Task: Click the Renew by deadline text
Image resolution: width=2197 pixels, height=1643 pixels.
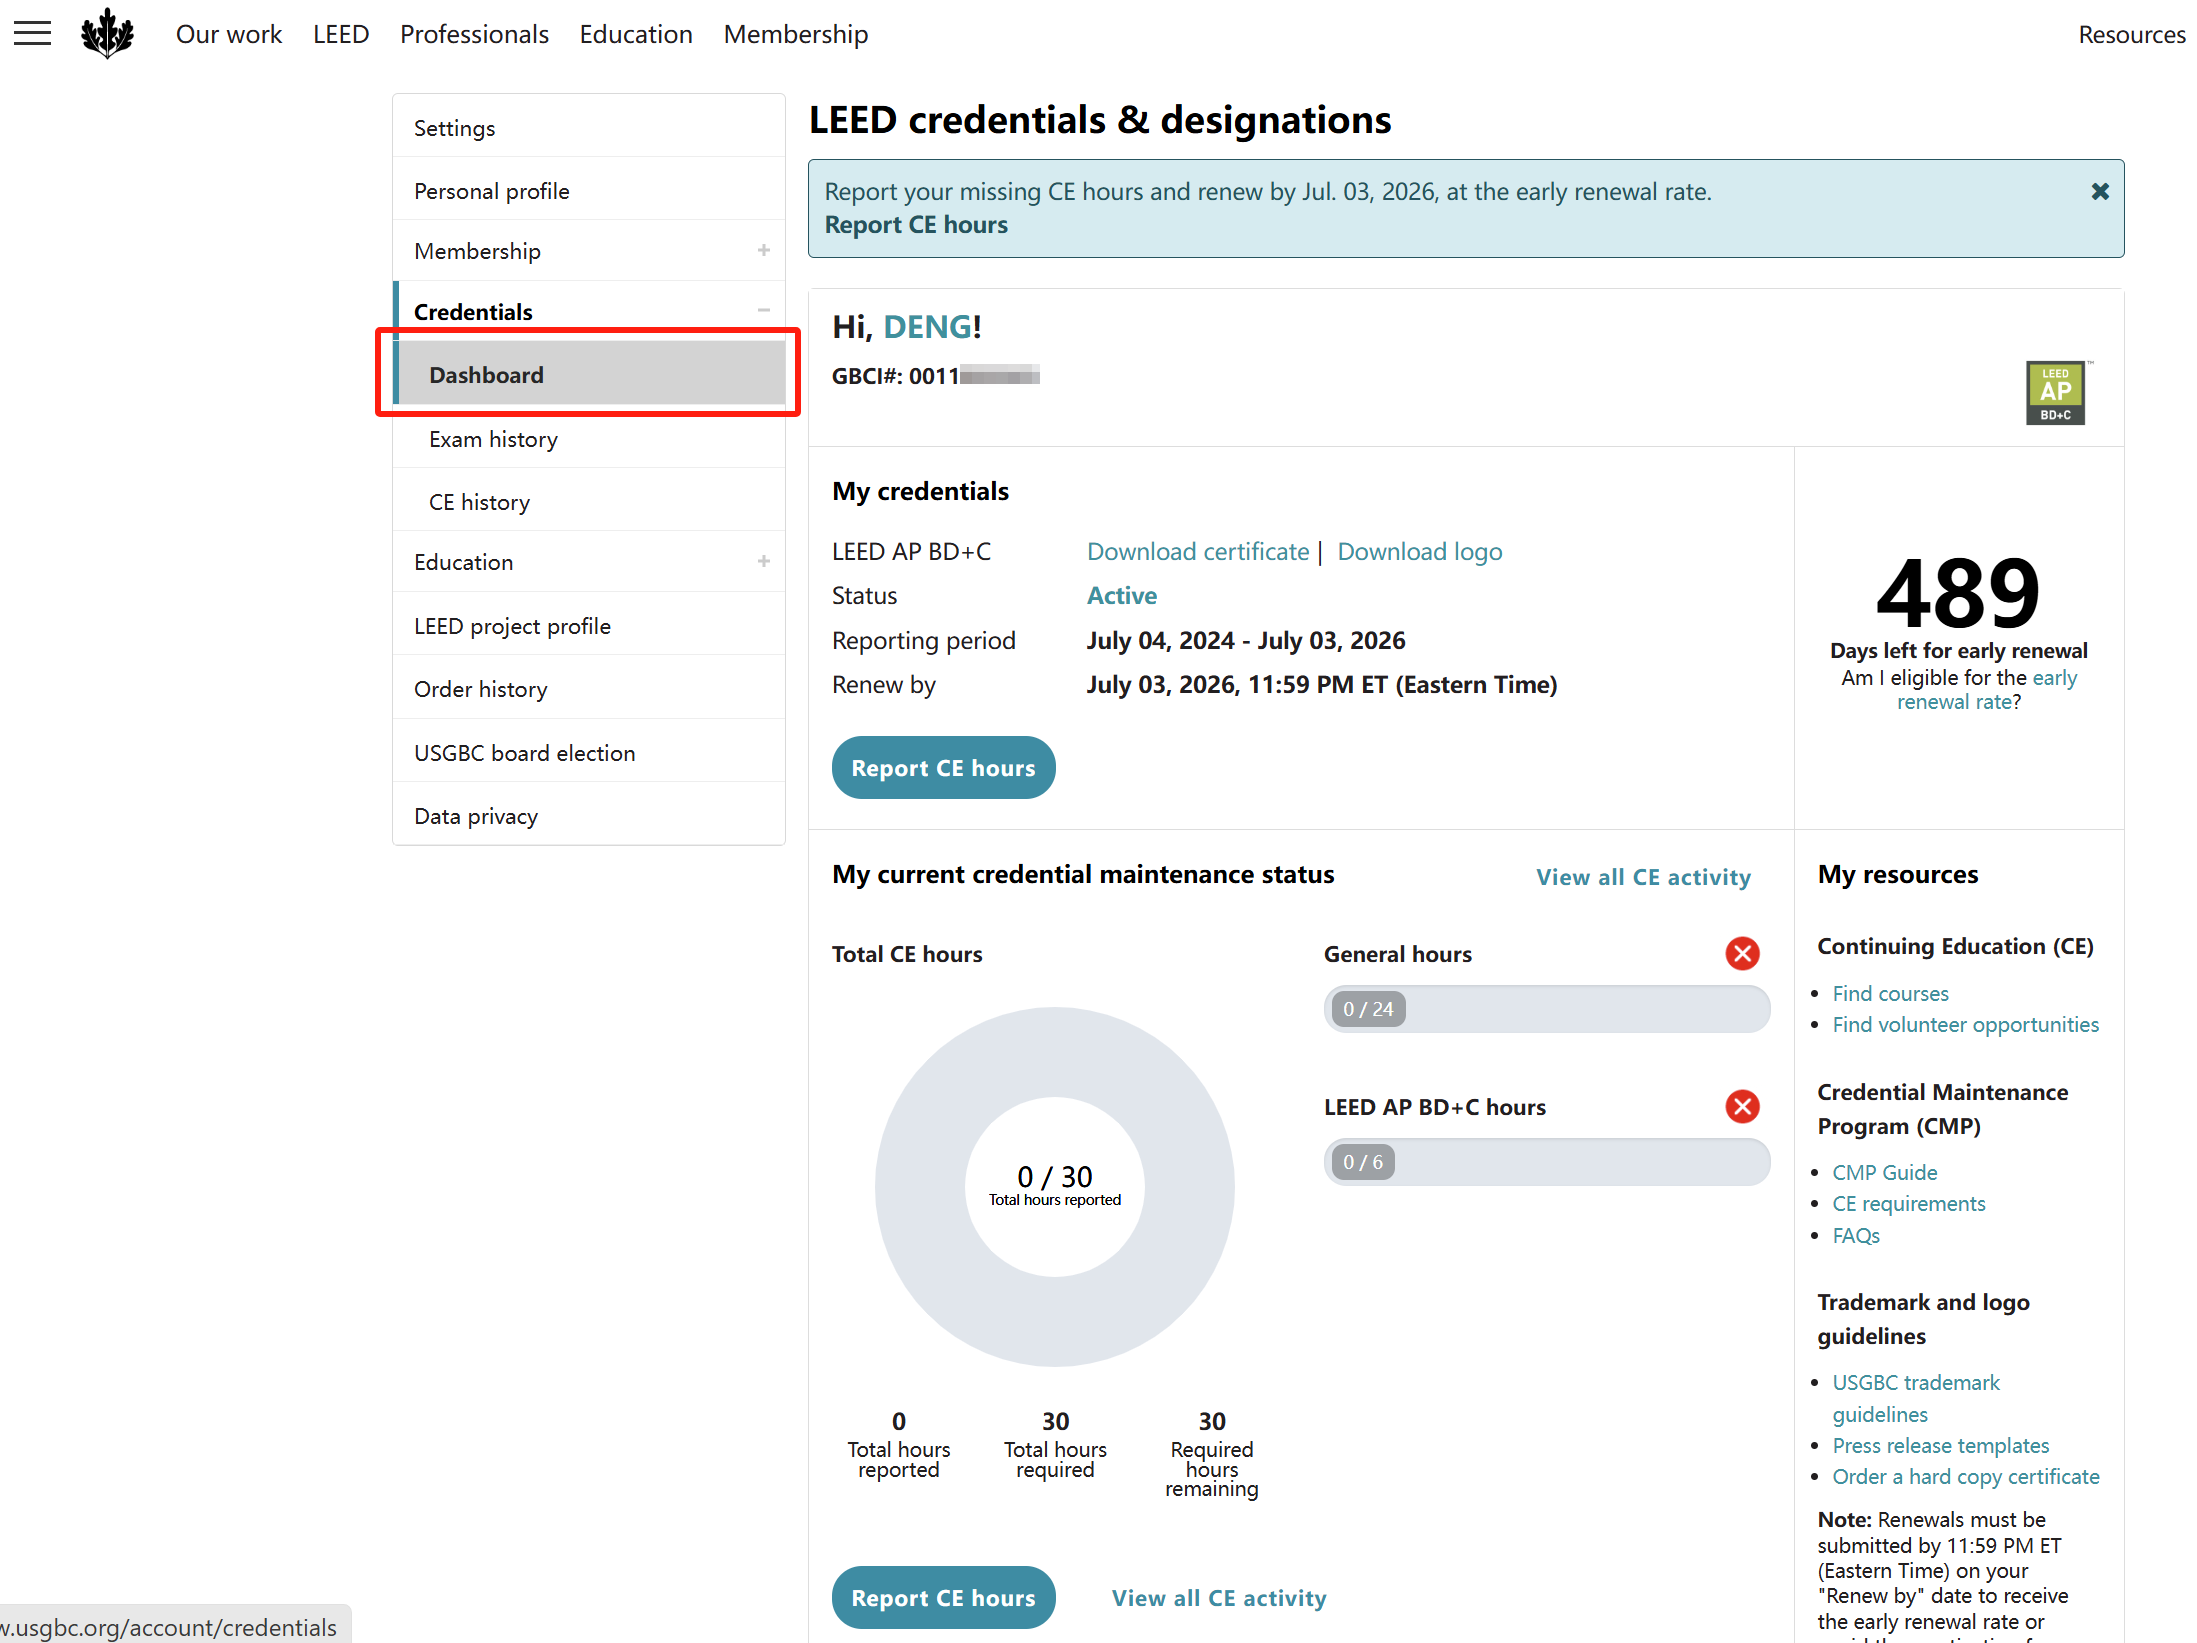Action: [1322, 685]
